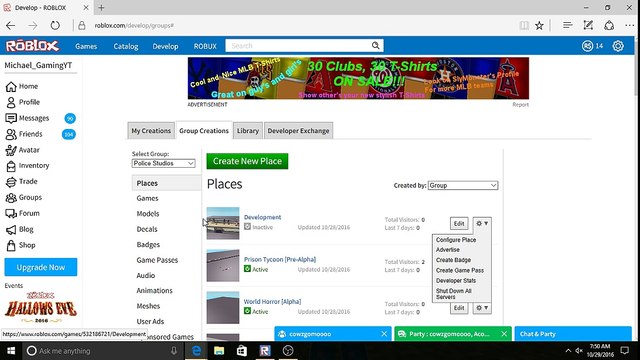Select Create Badge from the menu

click(x=453, y=260)
